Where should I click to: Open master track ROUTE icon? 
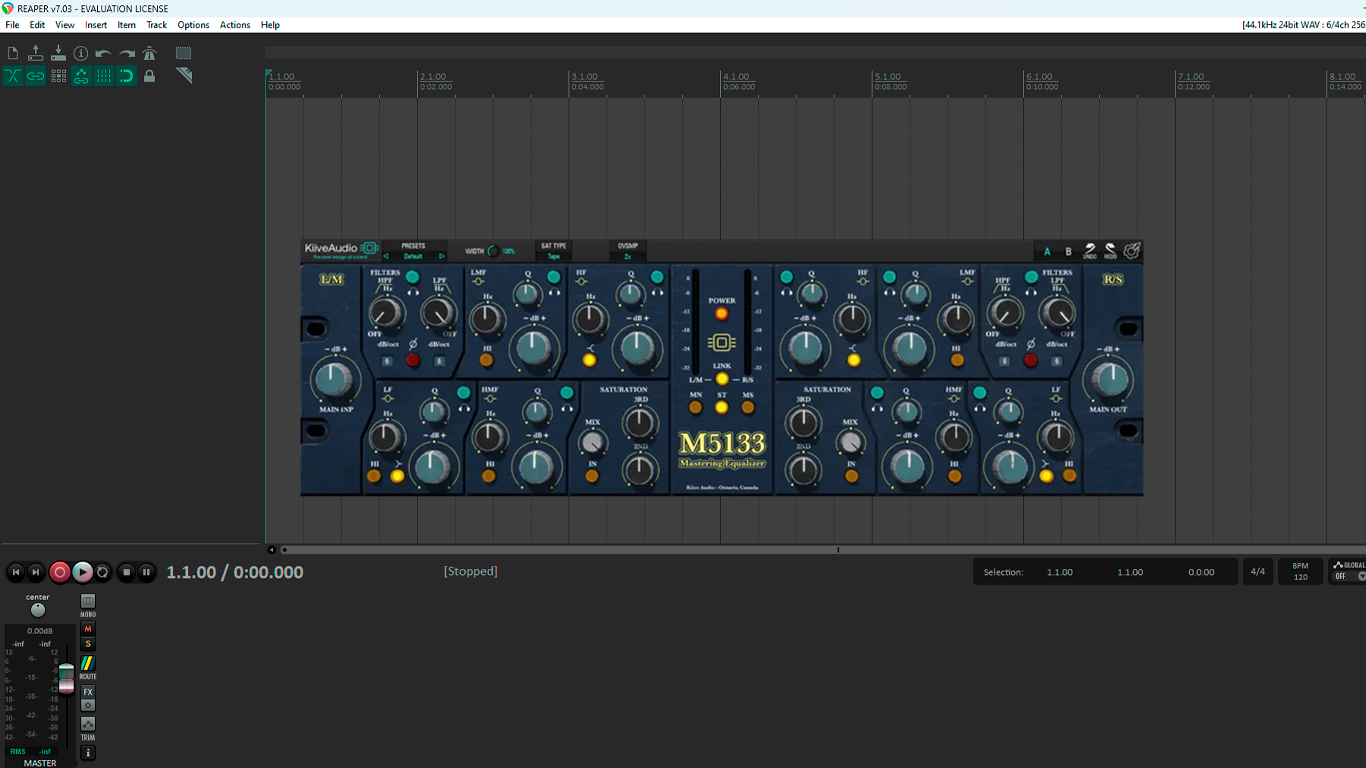coord(88,663)
